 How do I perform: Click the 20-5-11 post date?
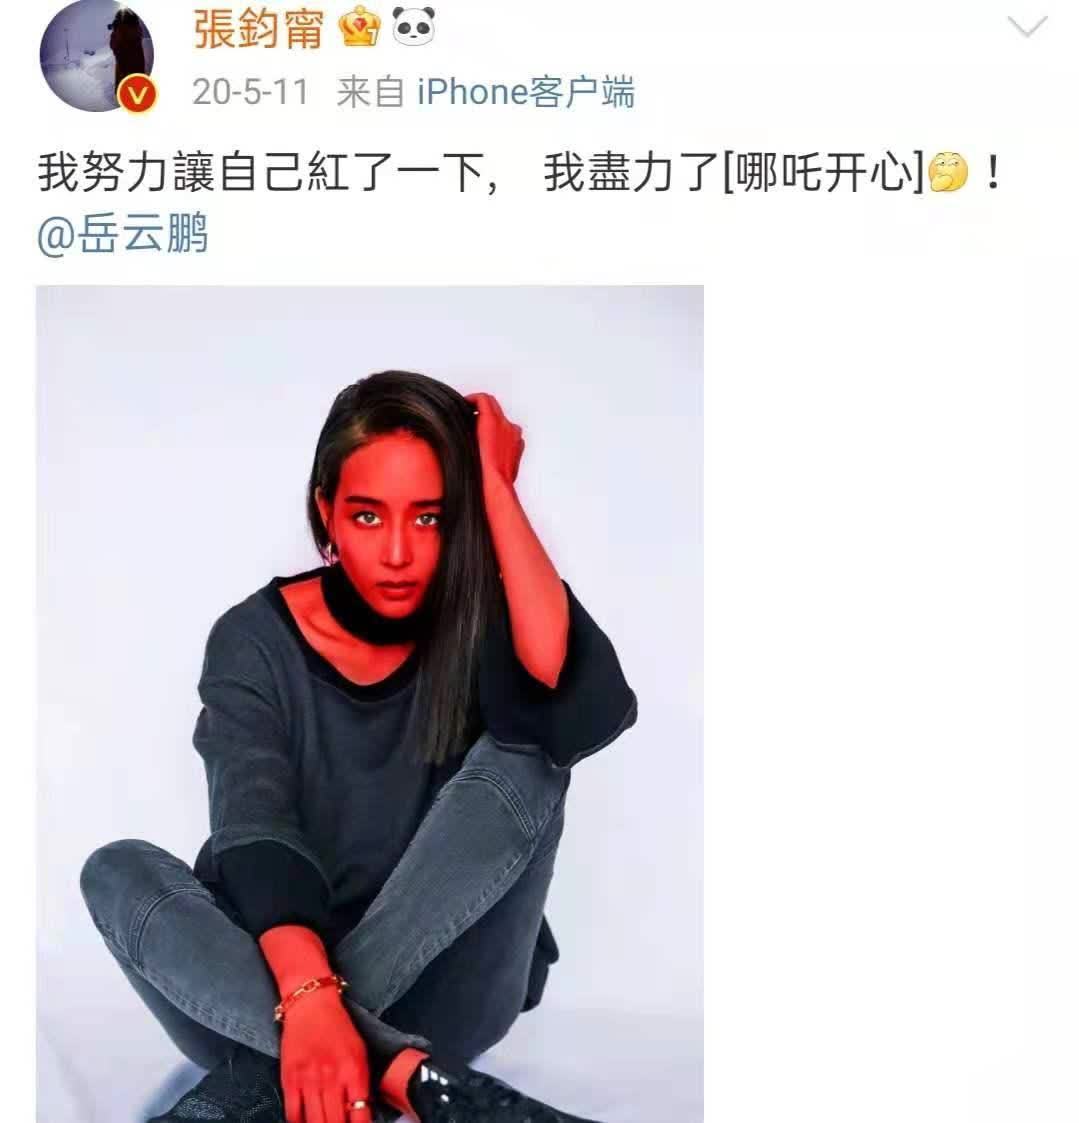(x=250, y=92)
